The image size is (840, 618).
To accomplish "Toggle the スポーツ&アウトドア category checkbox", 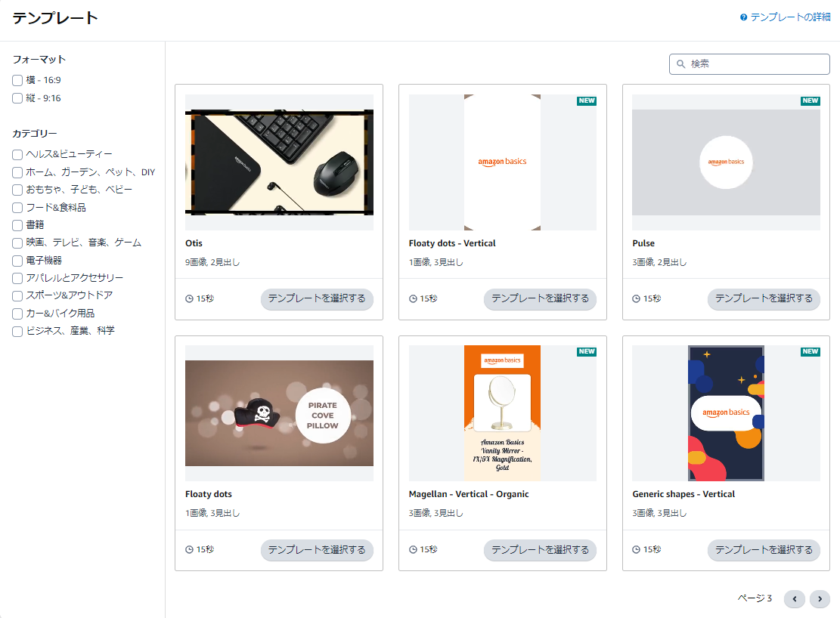I will 17,296.
